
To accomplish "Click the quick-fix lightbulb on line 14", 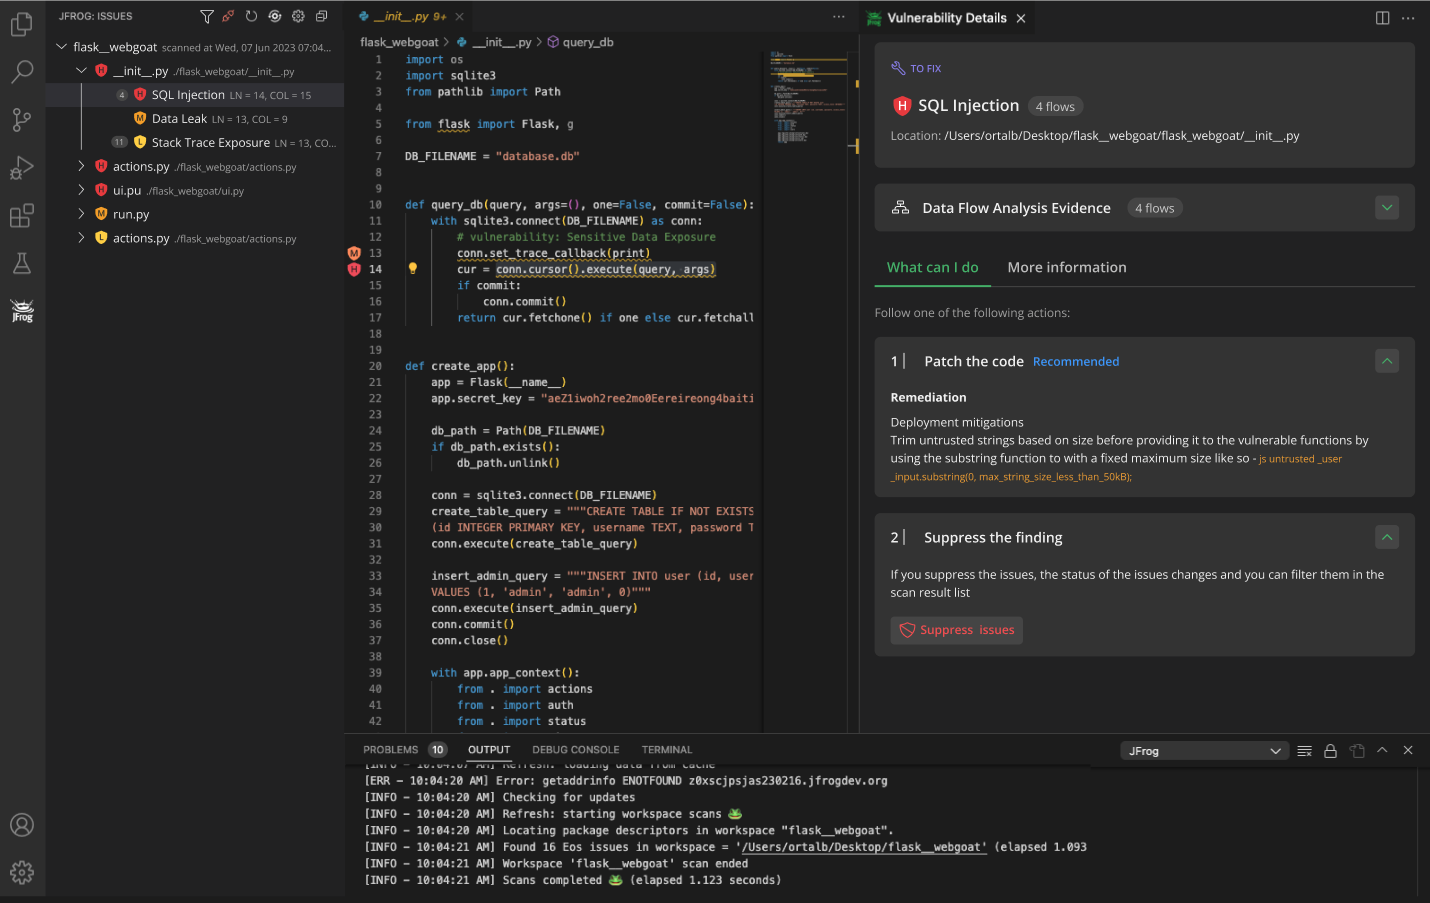I will [413, 270].
